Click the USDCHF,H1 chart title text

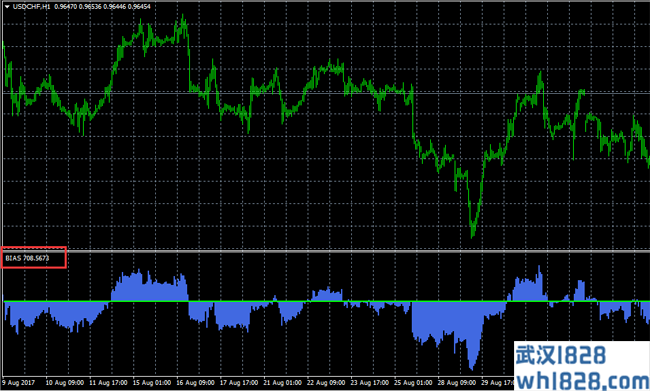(x=32, y=7)
